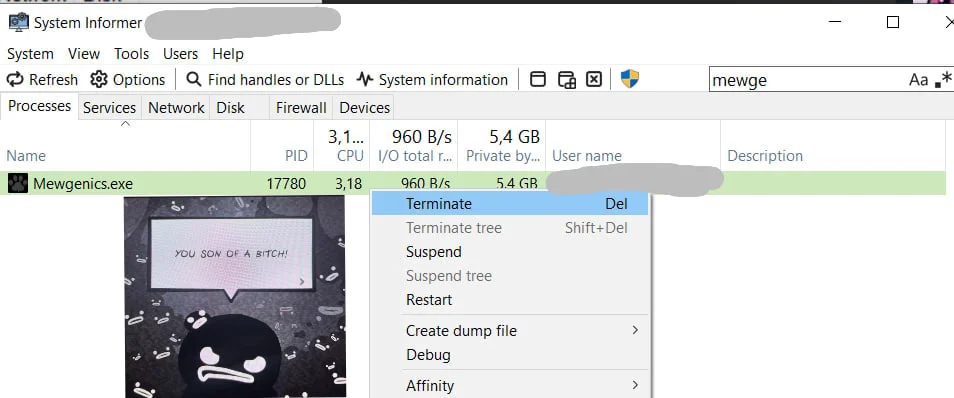Click the System Informer title bar icon
The width and height of the screenshot is (954, 398).
[x=18, y=23]
